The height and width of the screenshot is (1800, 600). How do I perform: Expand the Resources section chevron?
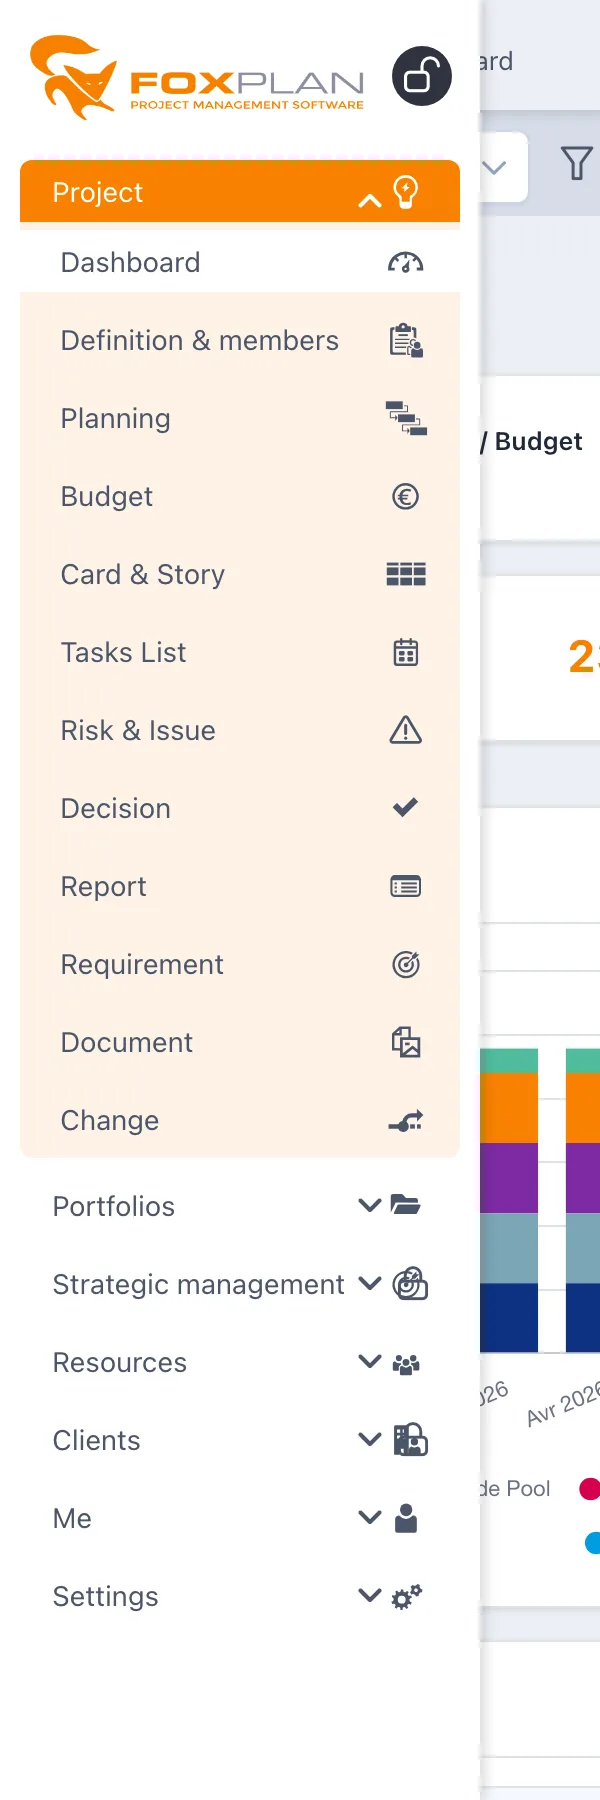coord(370,1362)
